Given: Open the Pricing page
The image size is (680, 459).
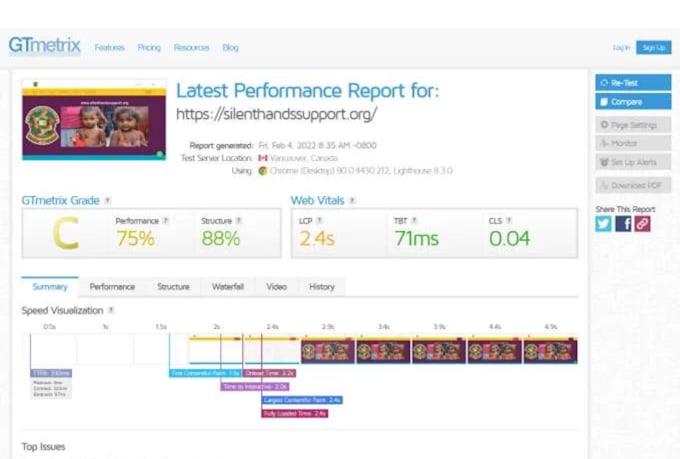Looking at the screenshot, I should [x=149, y=48].
